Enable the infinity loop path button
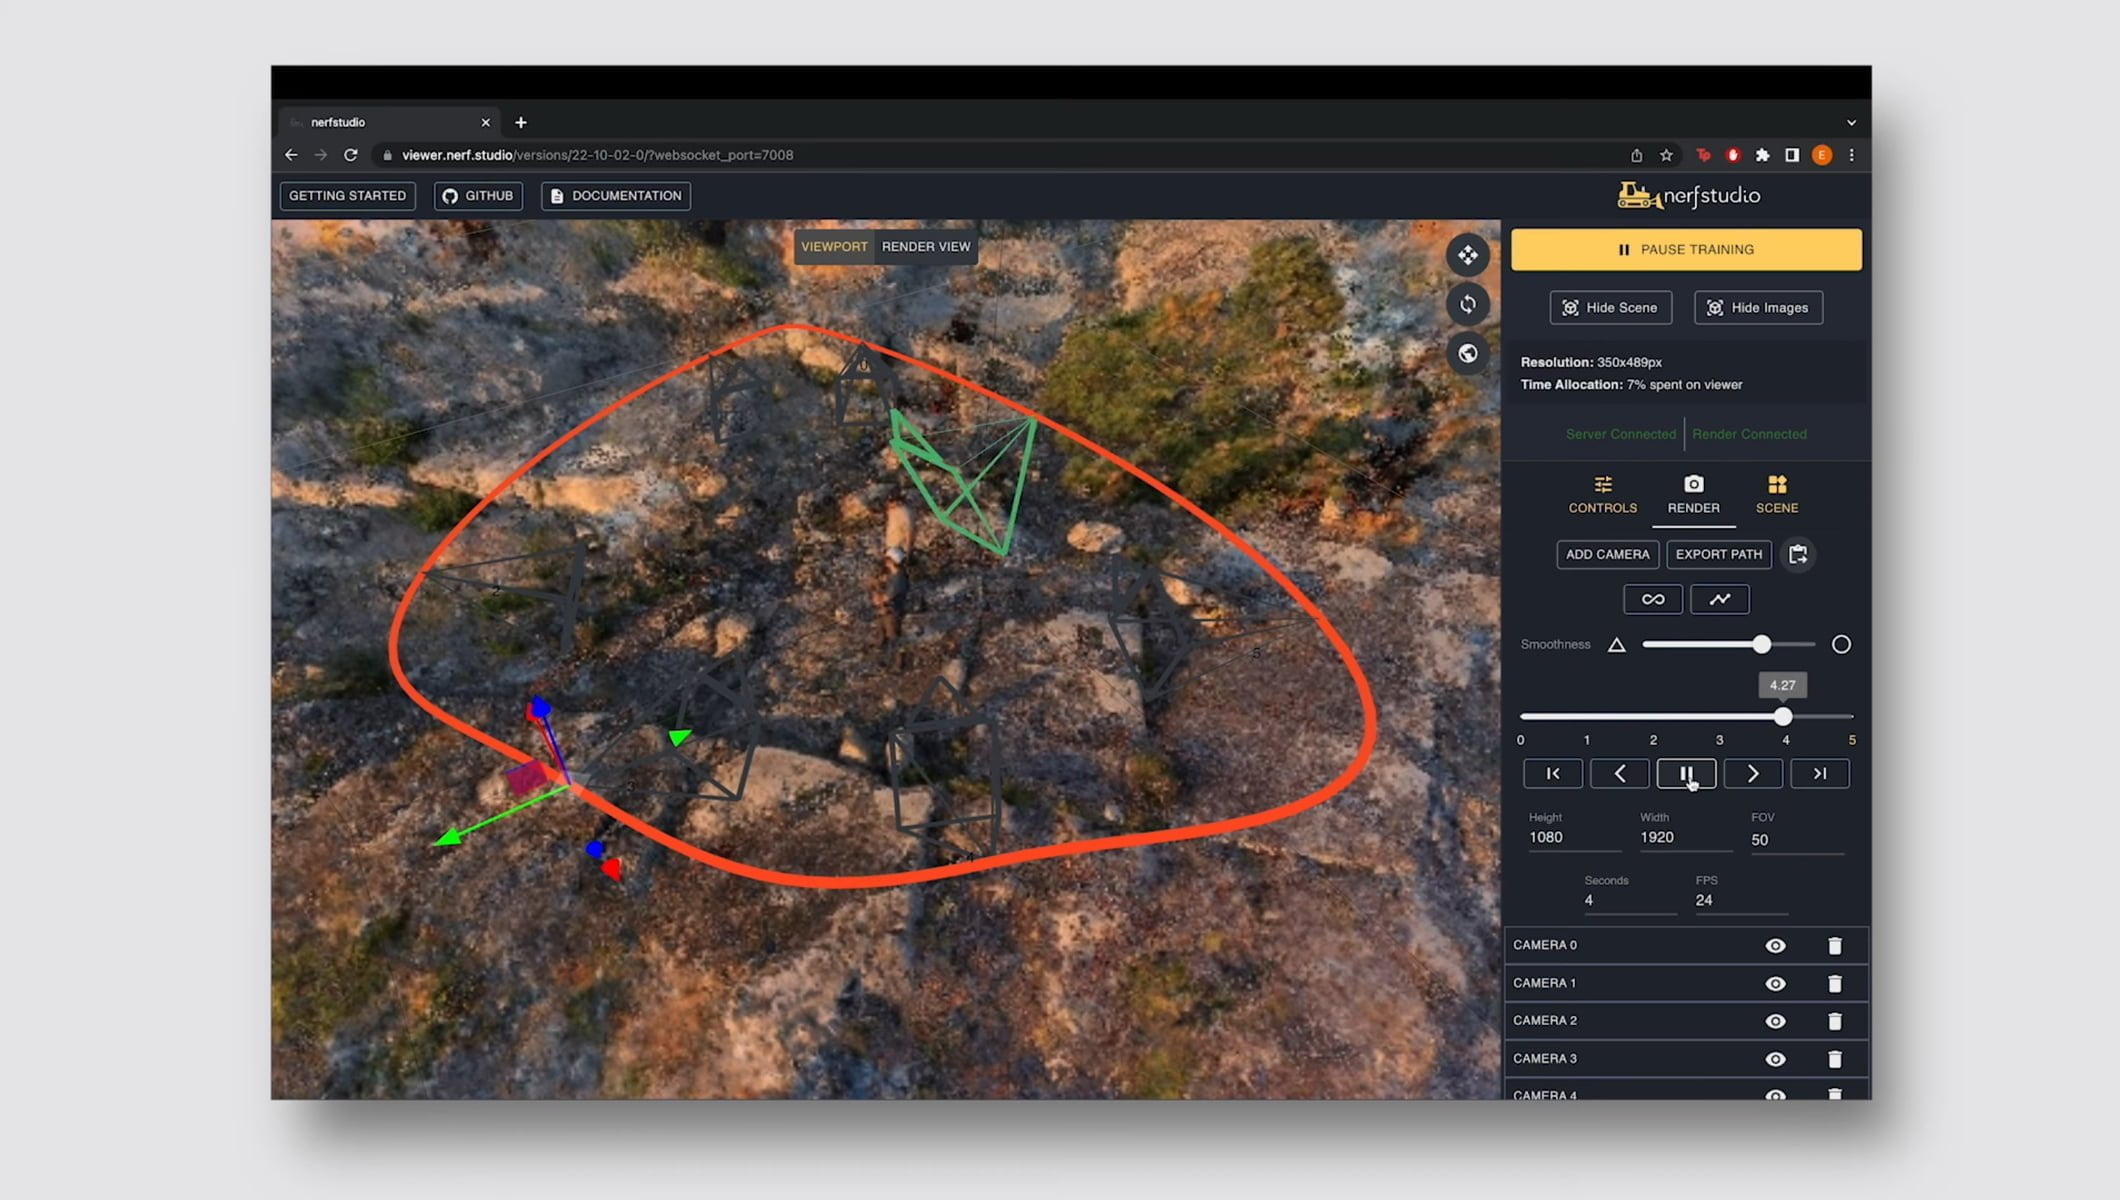2120x1200 pixels. pyautogui.click(x=1652, y=599)
